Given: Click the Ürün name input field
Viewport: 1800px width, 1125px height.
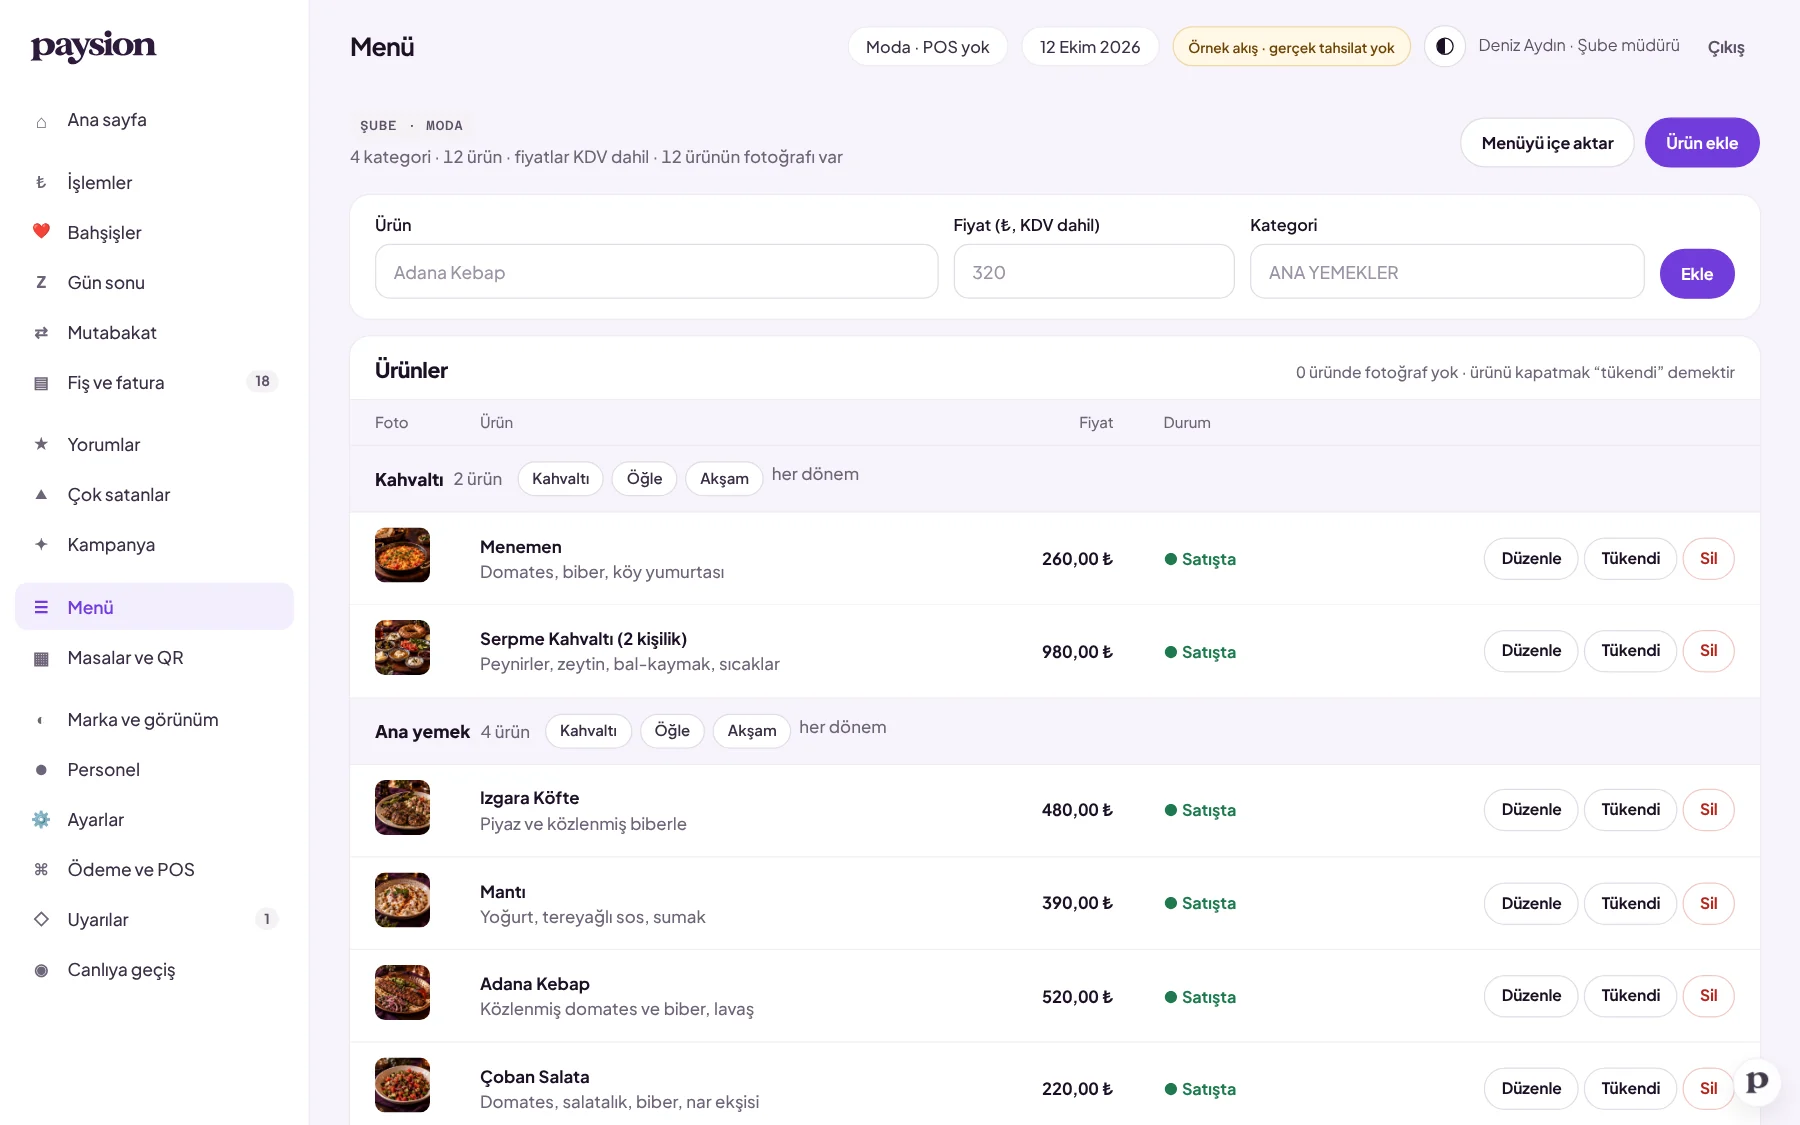Looking at the screenshot, I should (x=657, y=272).
